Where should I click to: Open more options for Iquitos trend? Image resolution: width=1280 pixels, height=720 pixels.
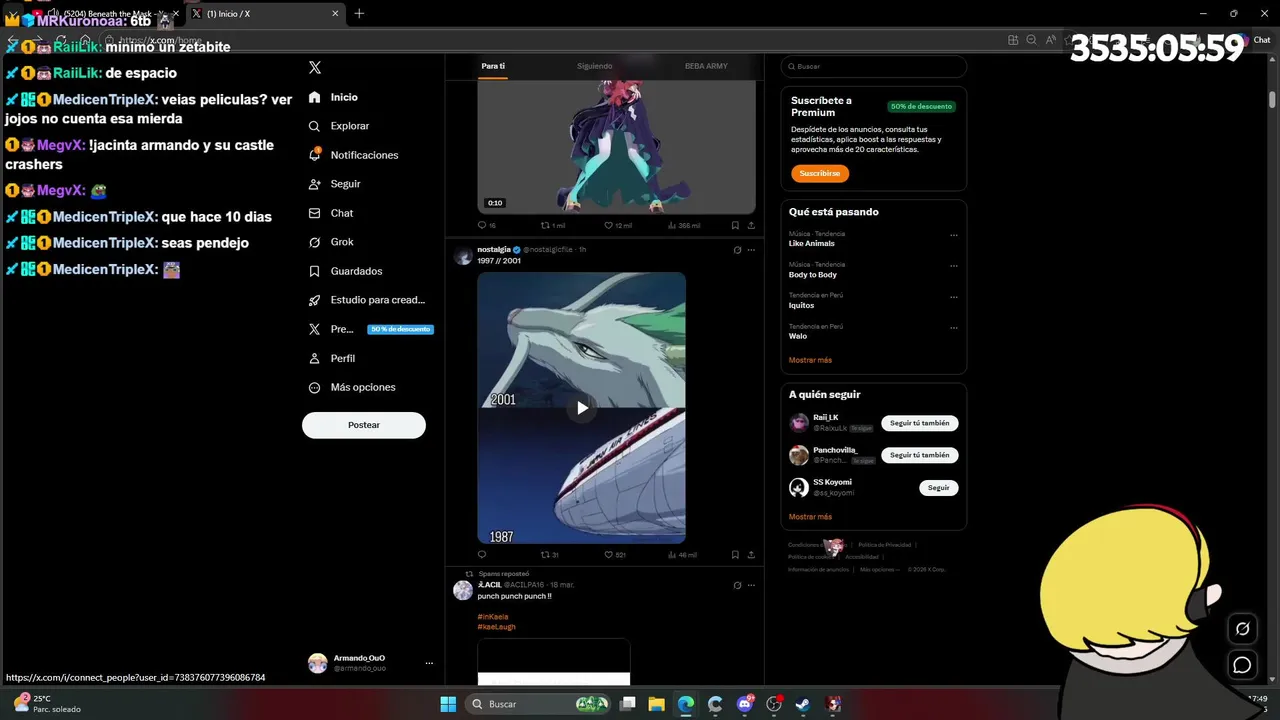click(954, 298)
